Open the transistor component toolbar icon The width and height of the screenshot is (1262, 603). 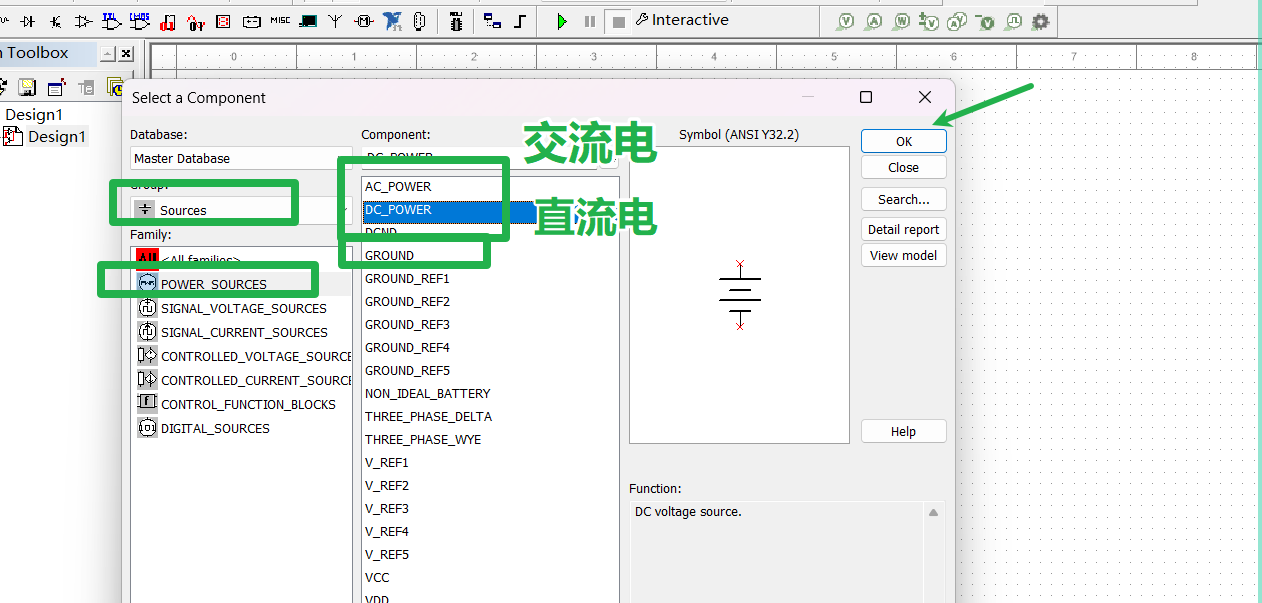56,21
